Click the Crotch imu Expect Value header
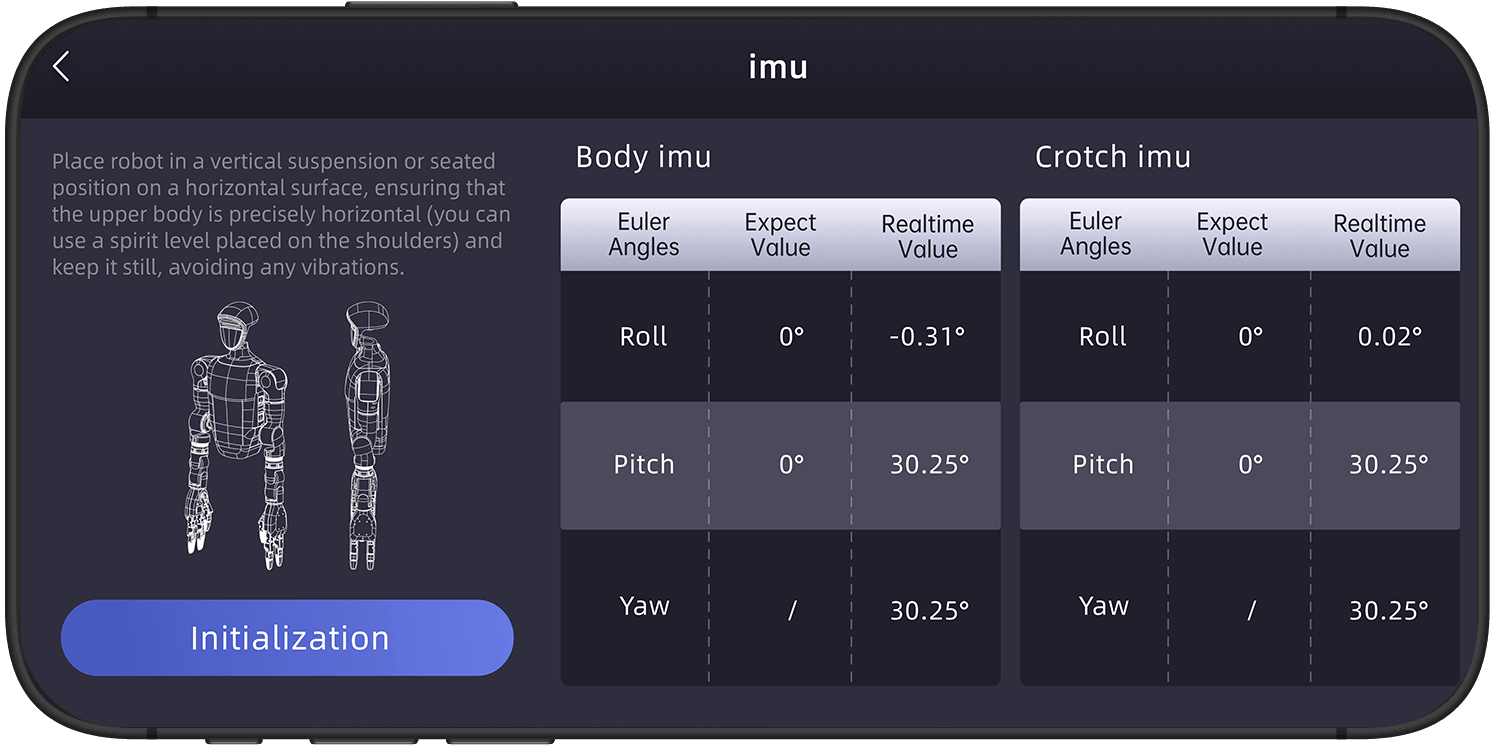Screen dimensions: 1498x746 click(1233, 234)
